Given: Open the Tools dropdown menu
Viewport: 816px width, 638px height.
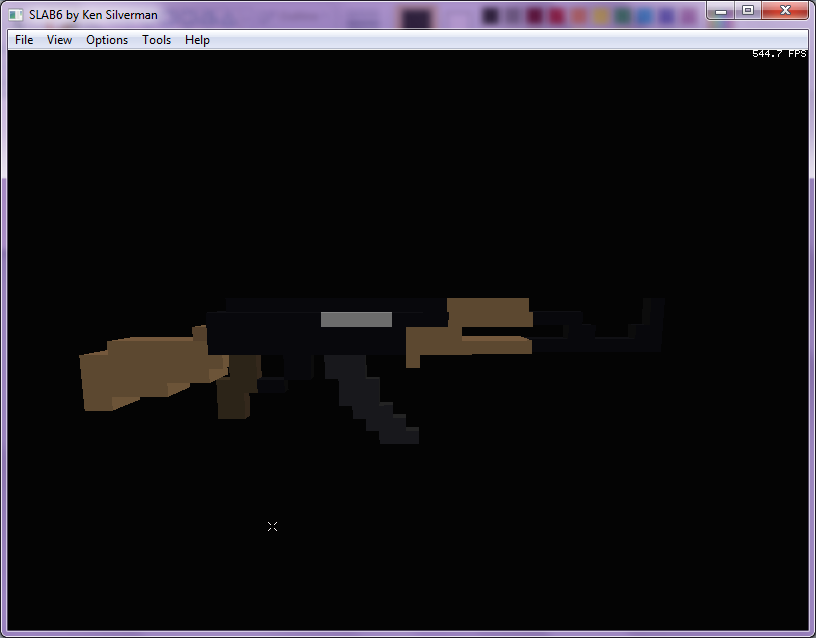Looking at the screenshot, I should coord(156,40).
